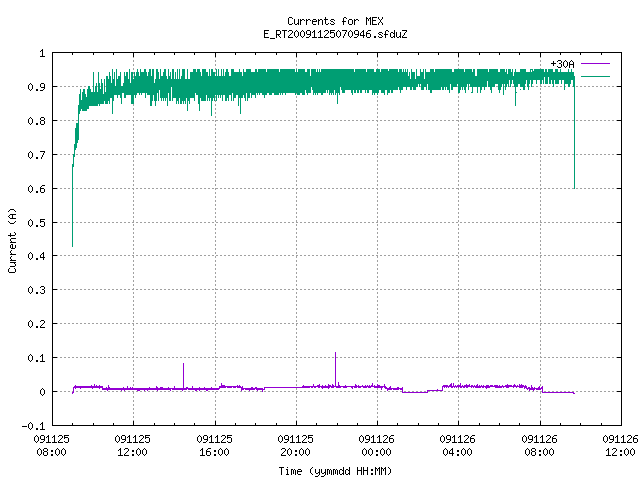Click y-axis tick label 0.9
This screenshot has height=480, width=640.
pos(36,87)
